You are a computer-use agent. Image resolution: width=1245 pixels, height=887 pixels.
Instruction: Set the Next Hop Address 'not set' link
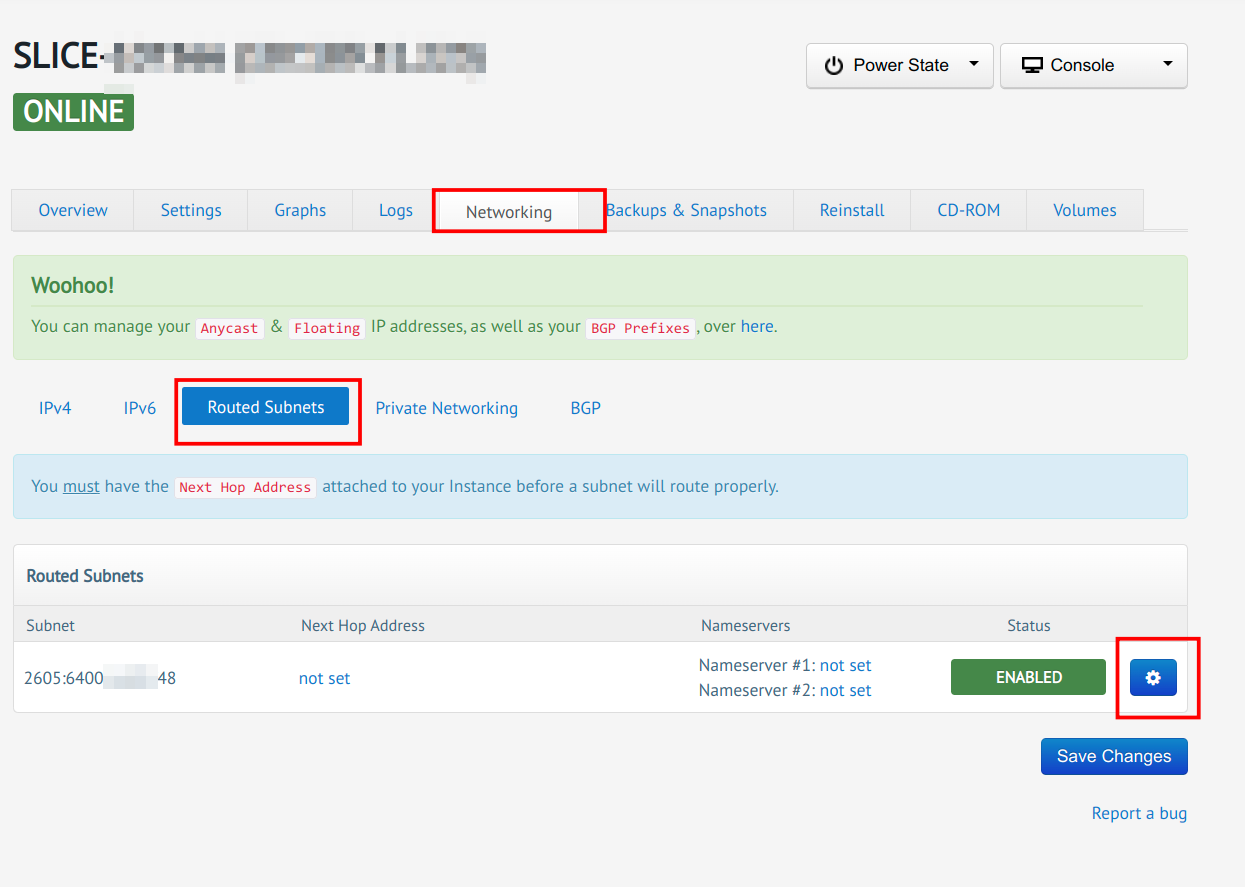[x=324, y=678]
